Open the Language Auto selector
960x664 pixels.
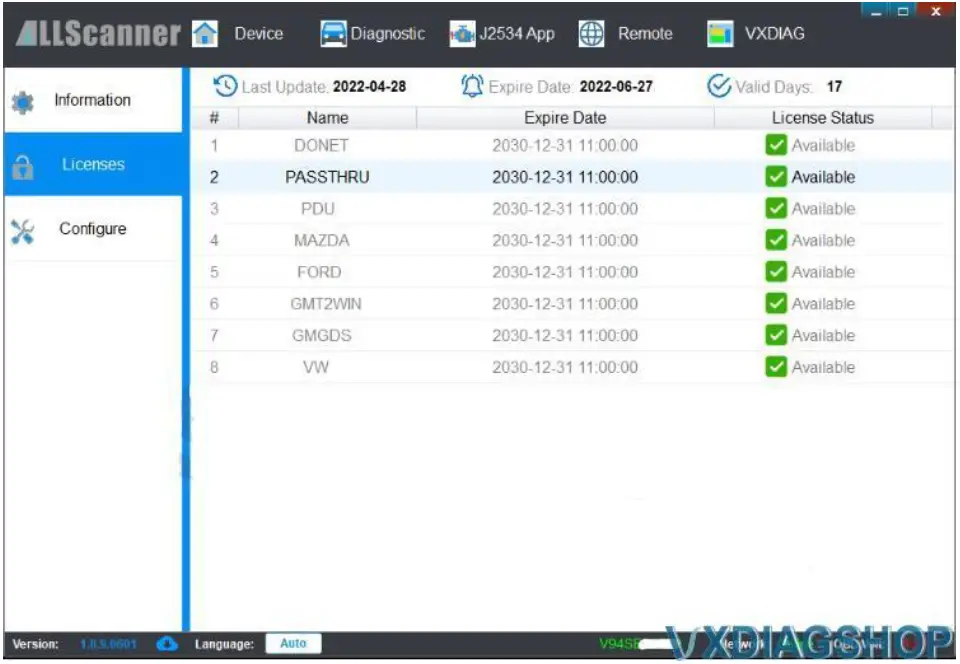(x=293, y=644)
